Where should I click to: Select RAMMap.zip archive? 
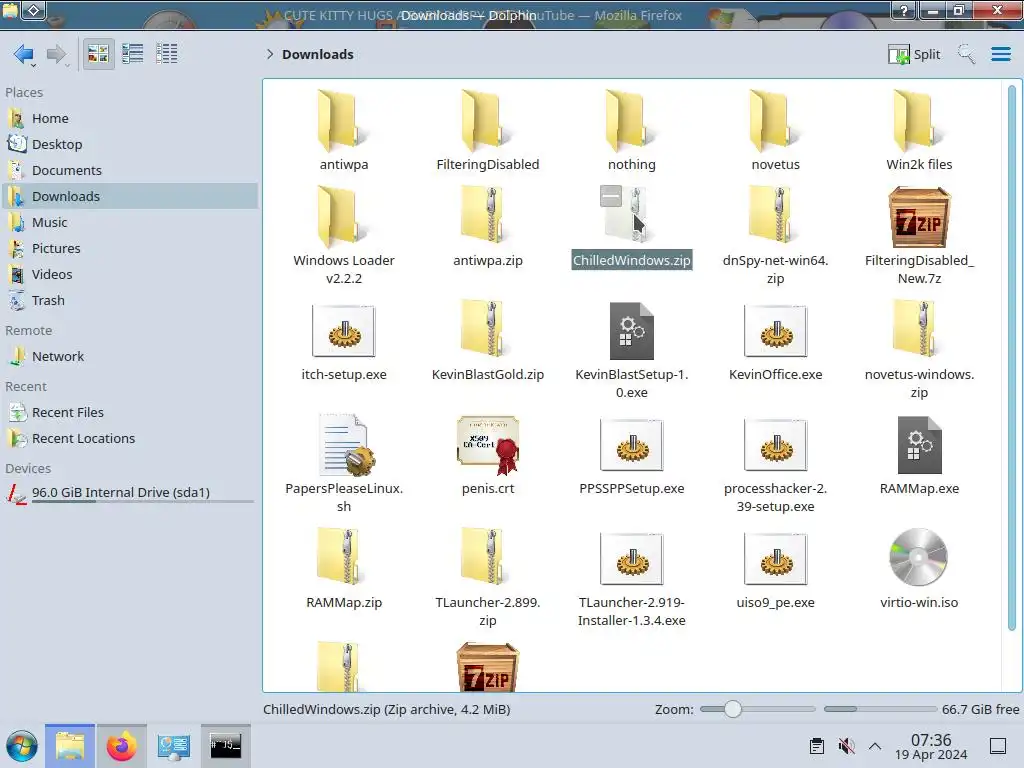[344, 568]
